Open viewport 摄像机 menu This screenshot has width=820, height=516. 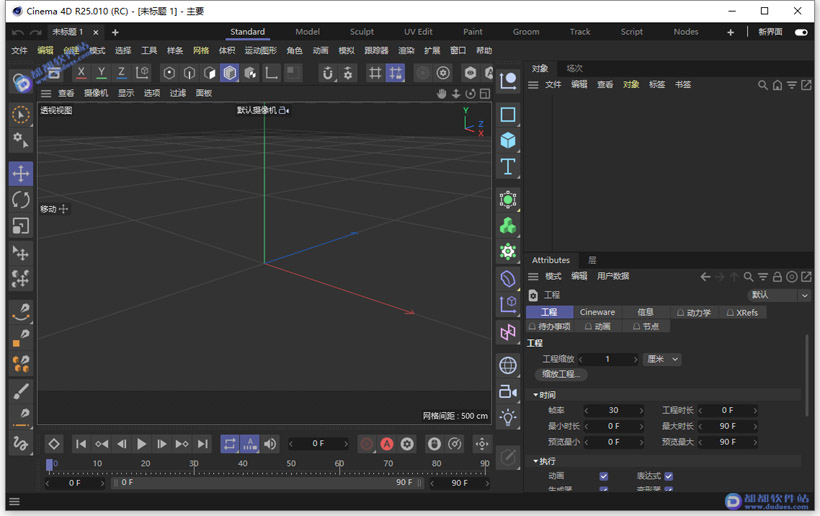[96, 93]
